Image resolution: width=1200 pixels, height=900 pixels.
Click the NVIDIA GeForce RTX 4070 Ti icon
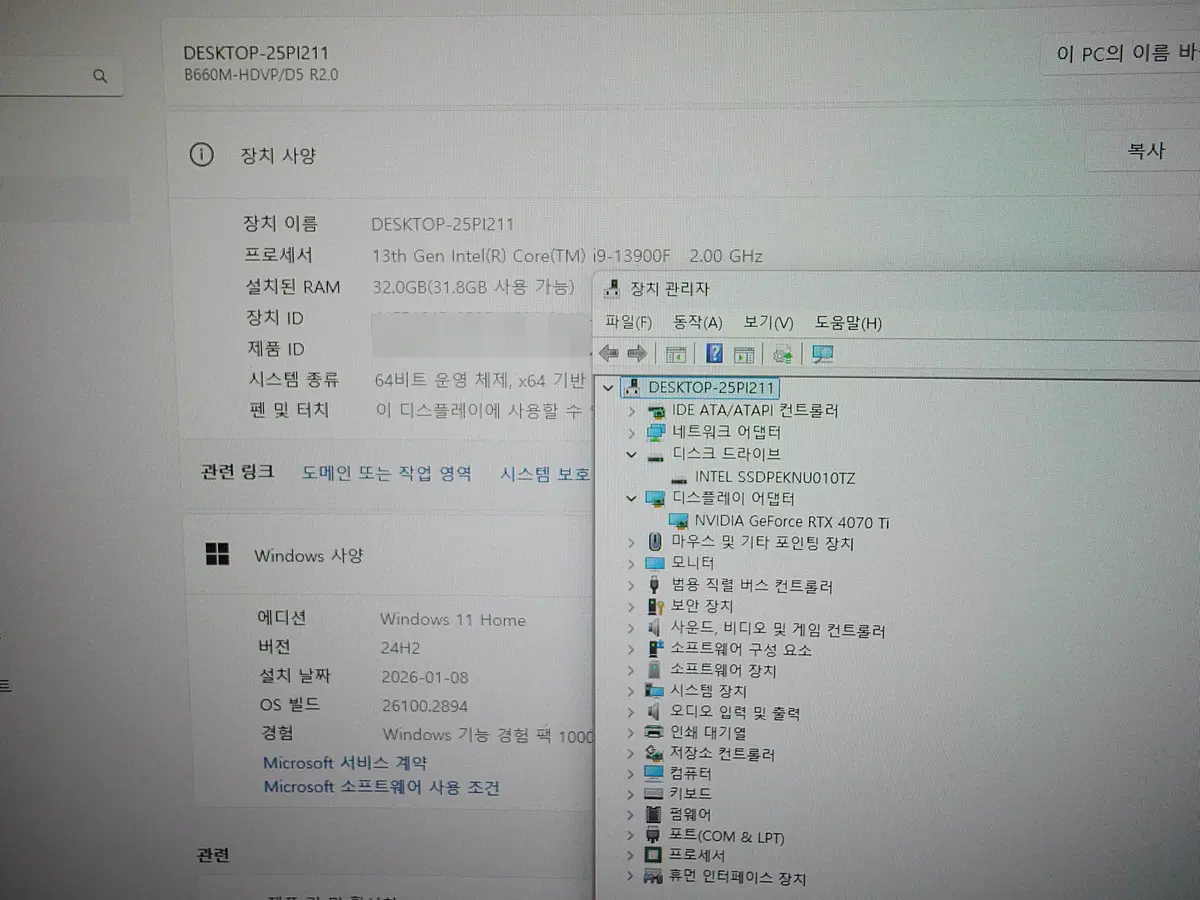678,522
